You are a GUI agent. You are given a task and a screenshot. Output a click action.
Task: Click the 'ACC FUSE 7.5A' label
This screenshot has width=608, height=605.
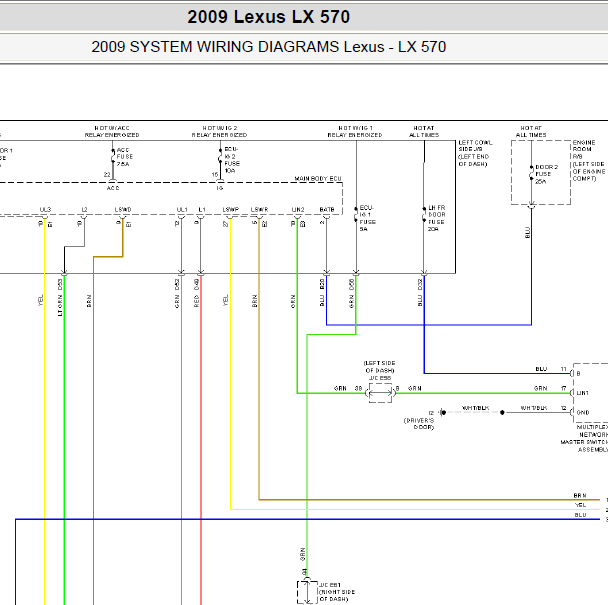124,157
